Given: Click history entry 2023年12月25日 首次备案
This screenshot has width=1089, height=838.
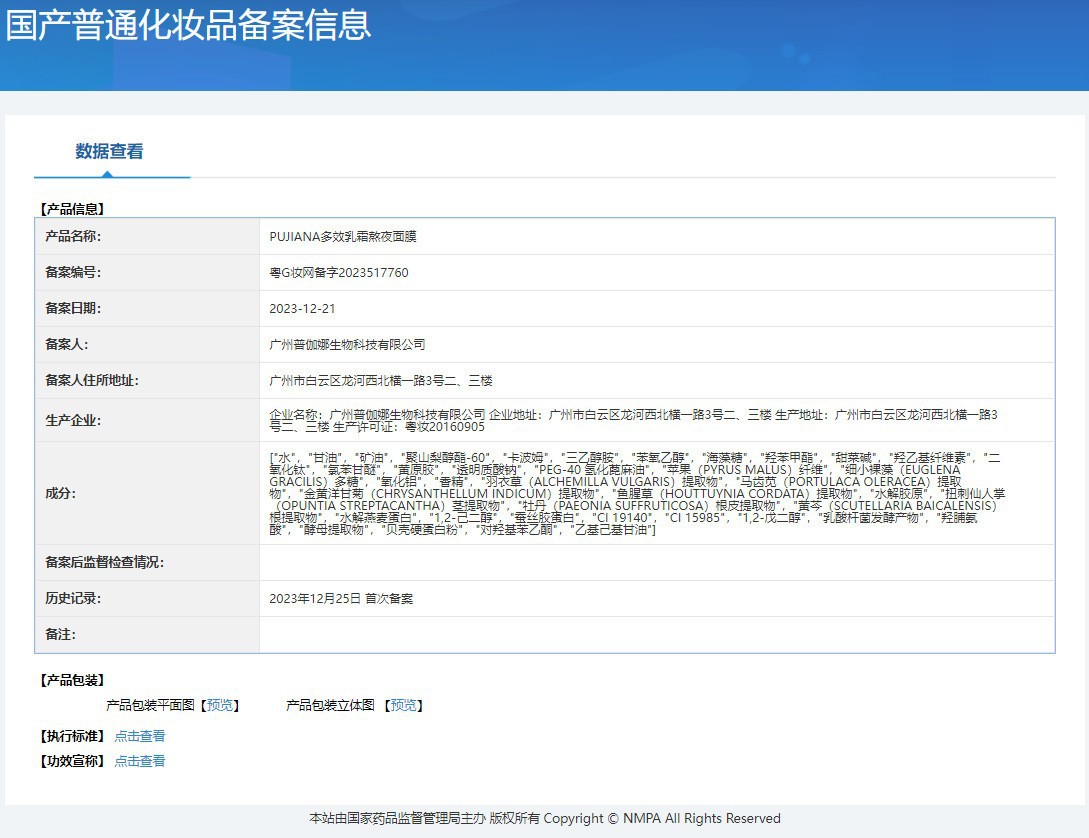Looking at the screenshot, I should click(341, 598).
